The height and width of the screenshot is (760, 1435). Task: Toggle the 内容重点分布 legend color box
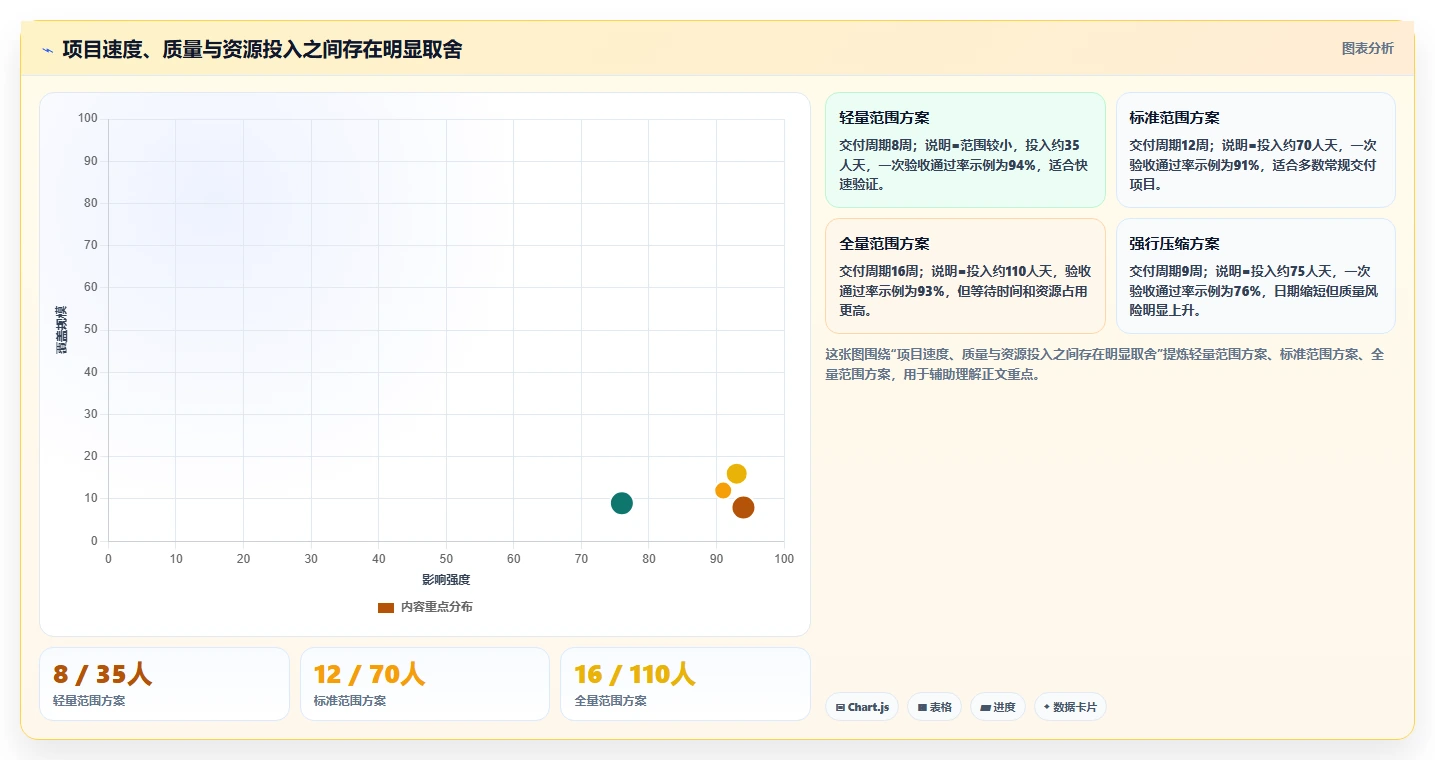(386, 607)
